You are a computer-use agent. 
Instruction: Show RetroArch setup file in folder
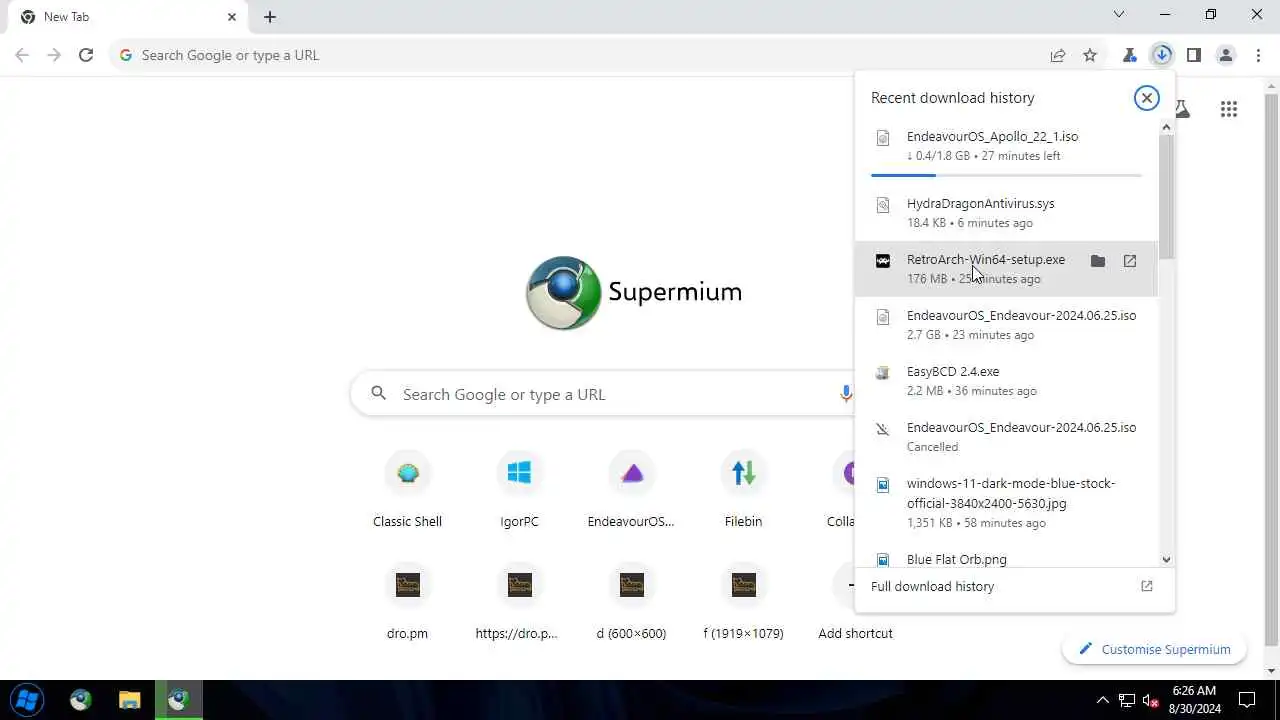point(1098,261)
